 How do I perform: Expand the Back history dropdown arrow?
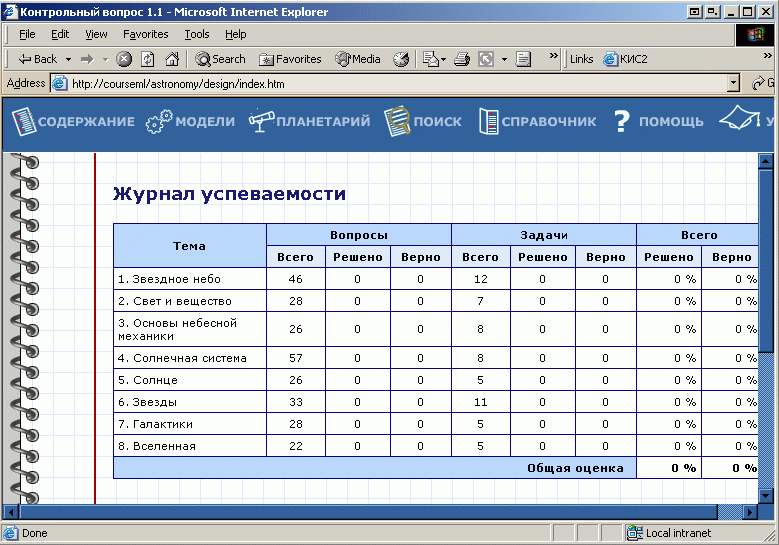coord(69,60)
